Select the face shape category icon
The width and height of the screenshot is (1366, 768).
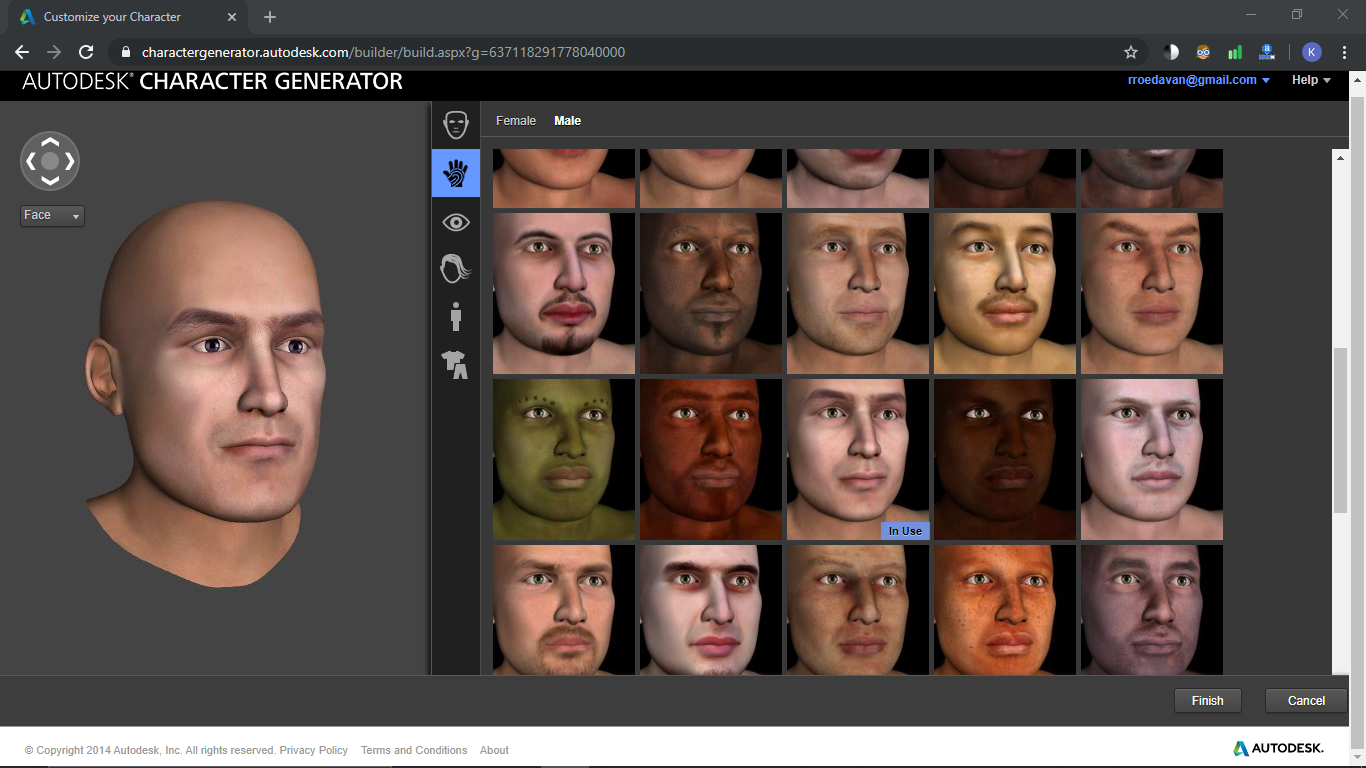(x=455, y=124)
